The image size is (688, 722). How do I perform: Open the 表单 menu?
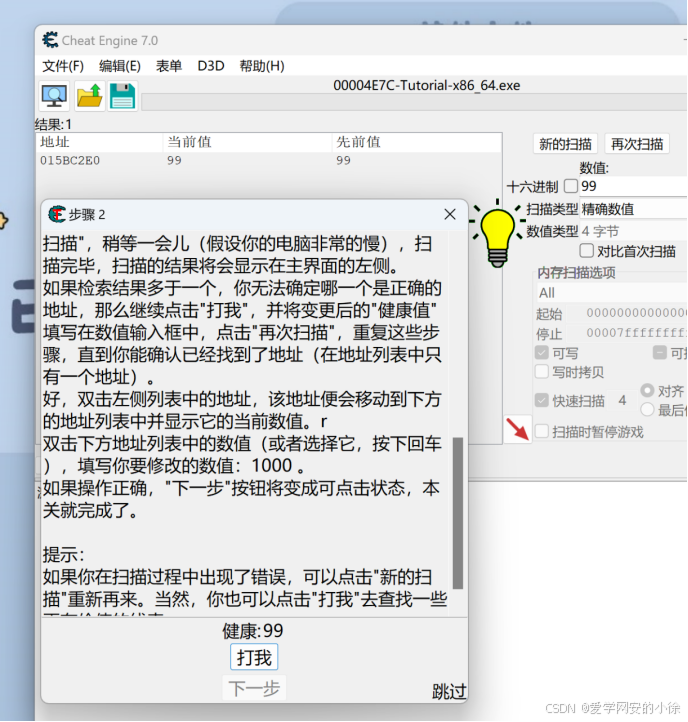click(169, 66)
